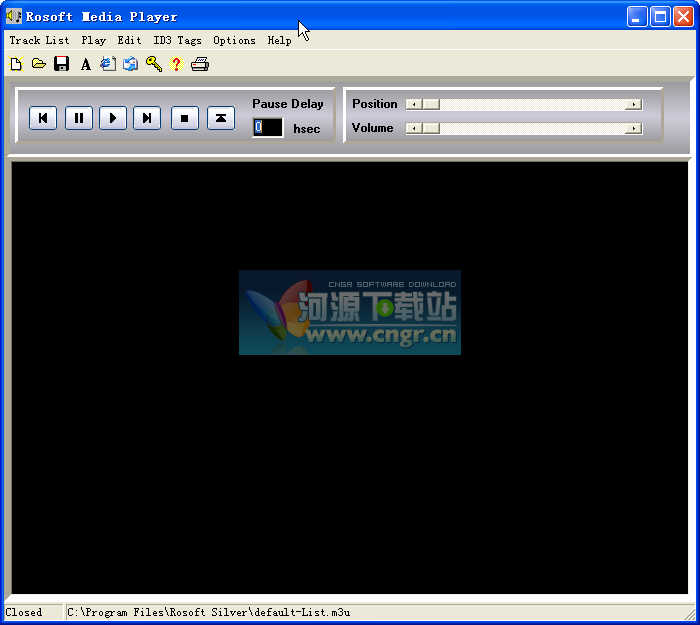Image resolution: width=700 pixels, height=625 pixels.
Task: Skip to next track
Action: click(147, 118)
